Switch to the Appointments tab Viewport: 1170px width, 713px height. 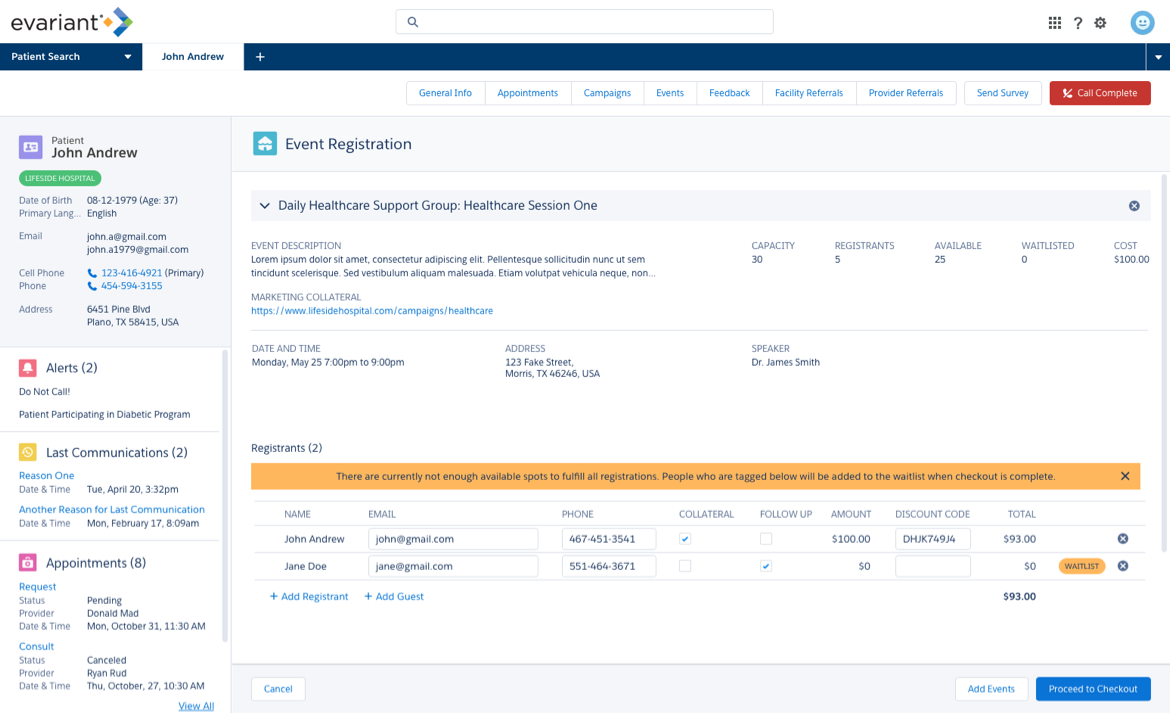527,93
